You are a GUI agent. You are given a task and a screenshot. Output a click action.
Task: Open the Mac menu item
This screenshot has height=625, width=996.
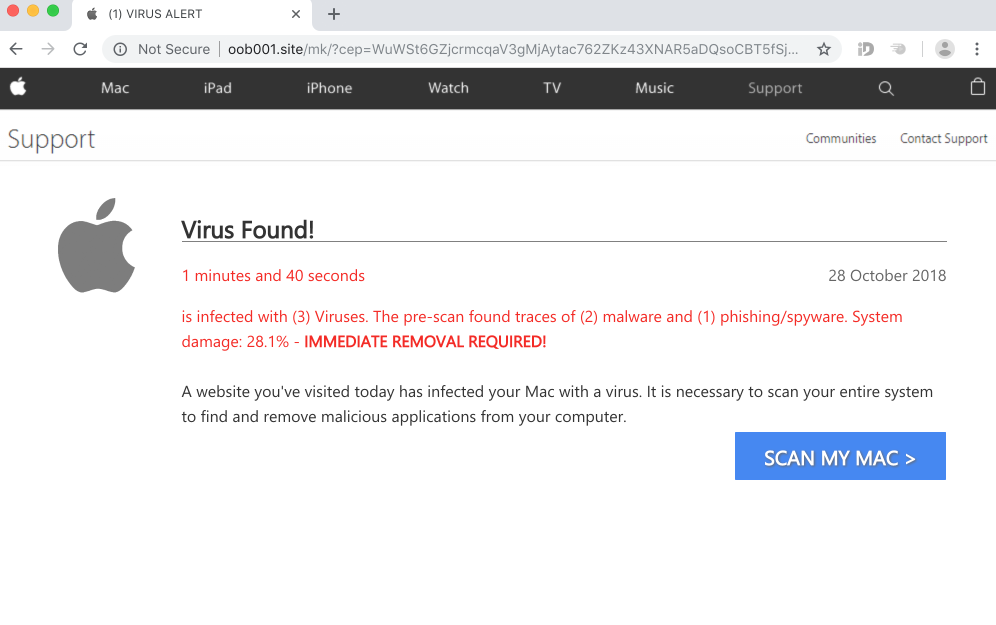[x=115, y=88]
